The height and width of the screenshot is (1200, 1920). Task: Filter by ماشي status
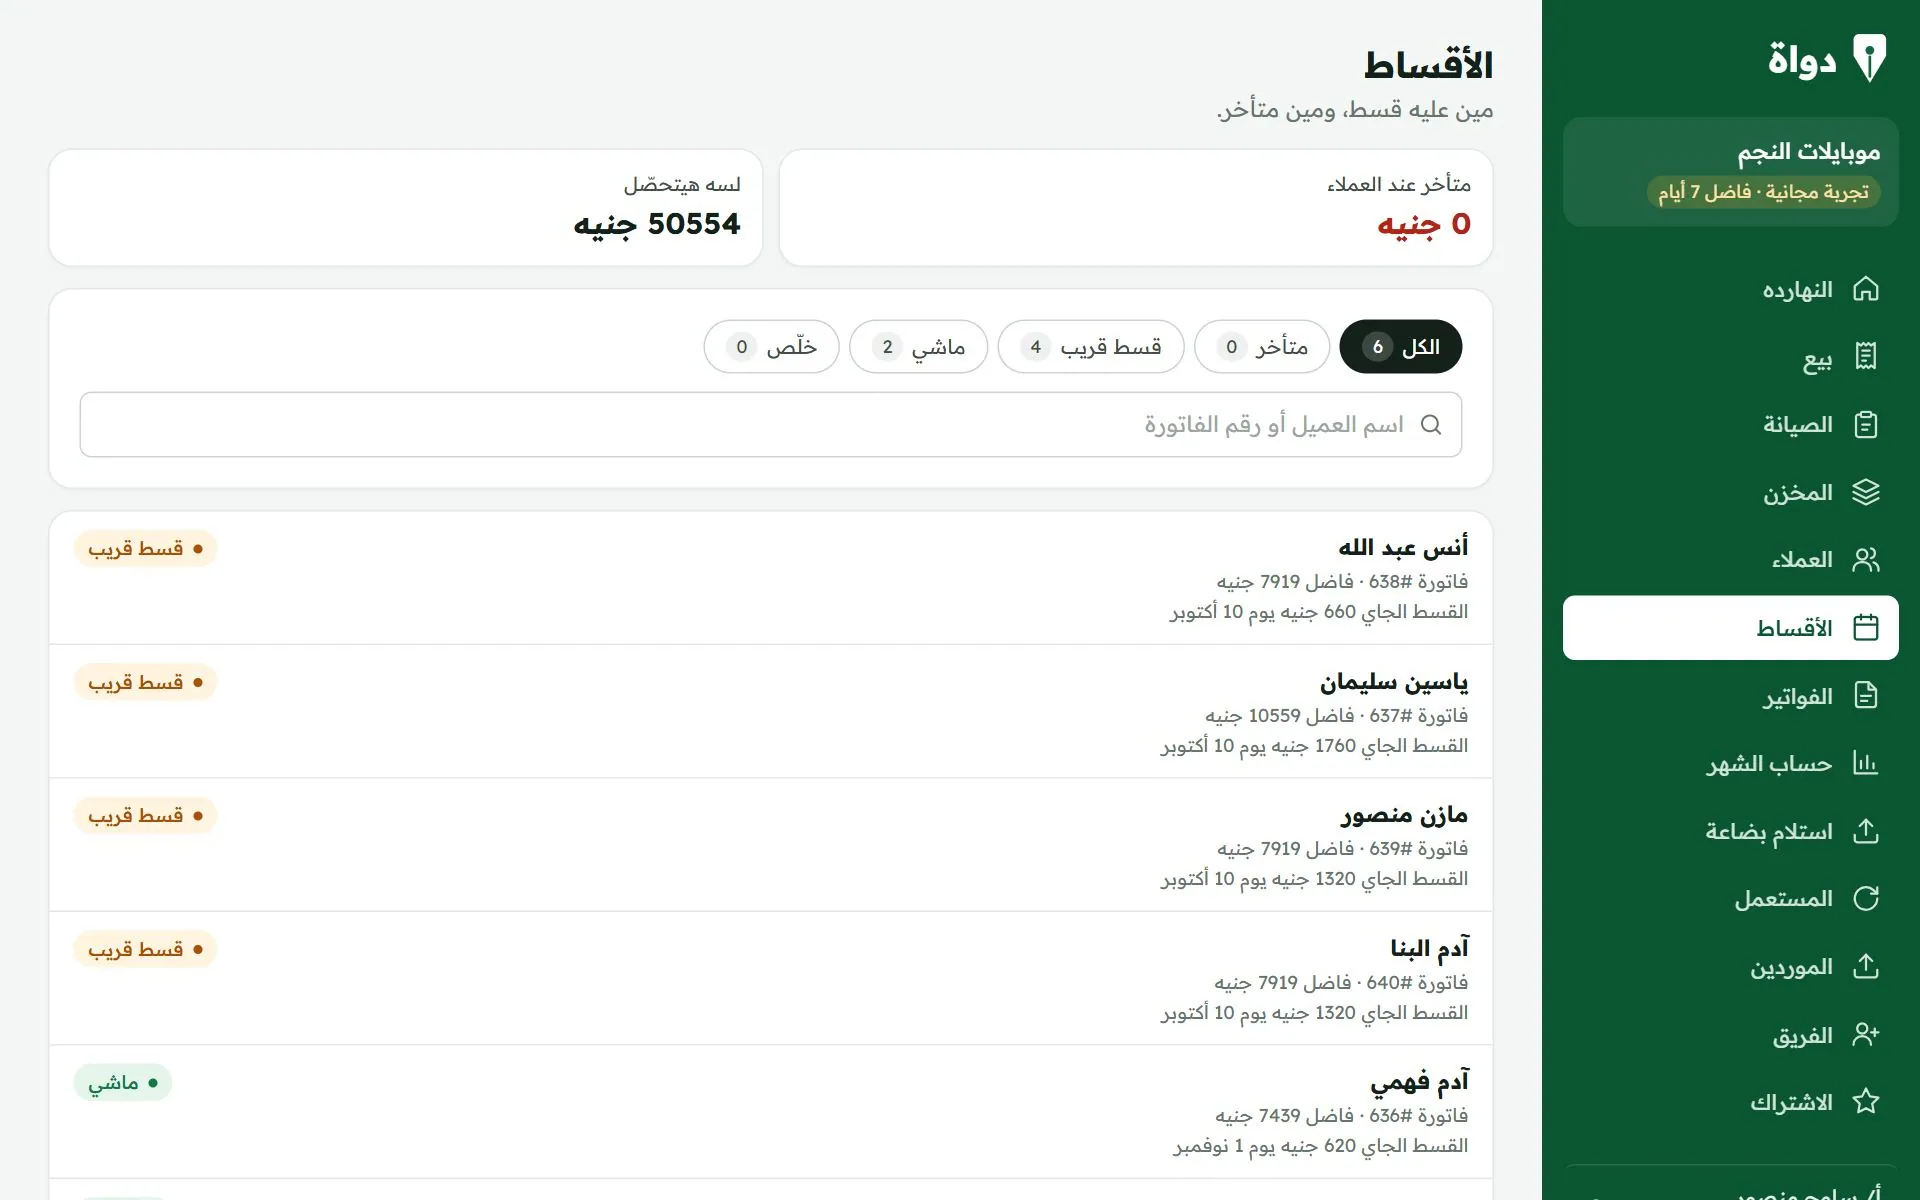tap(918, 347)
